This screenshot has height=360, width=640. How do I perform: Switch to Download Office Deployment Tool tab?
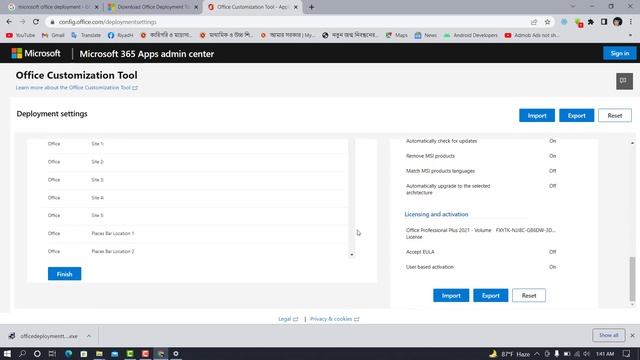pos(152,7)
